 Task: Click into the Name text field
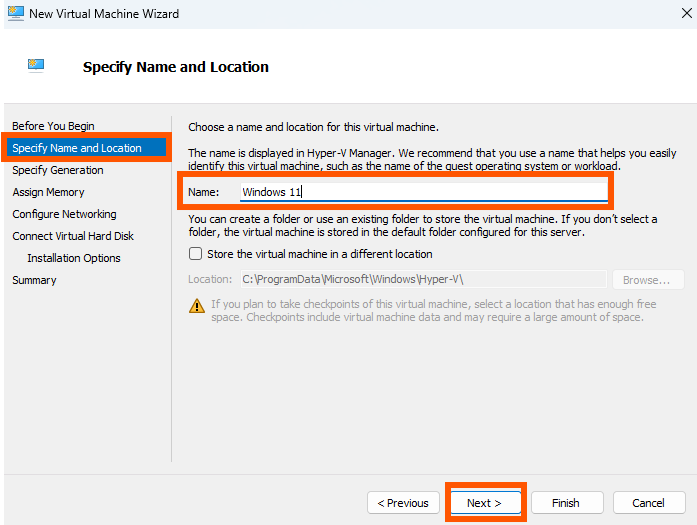tap(424, 192)
